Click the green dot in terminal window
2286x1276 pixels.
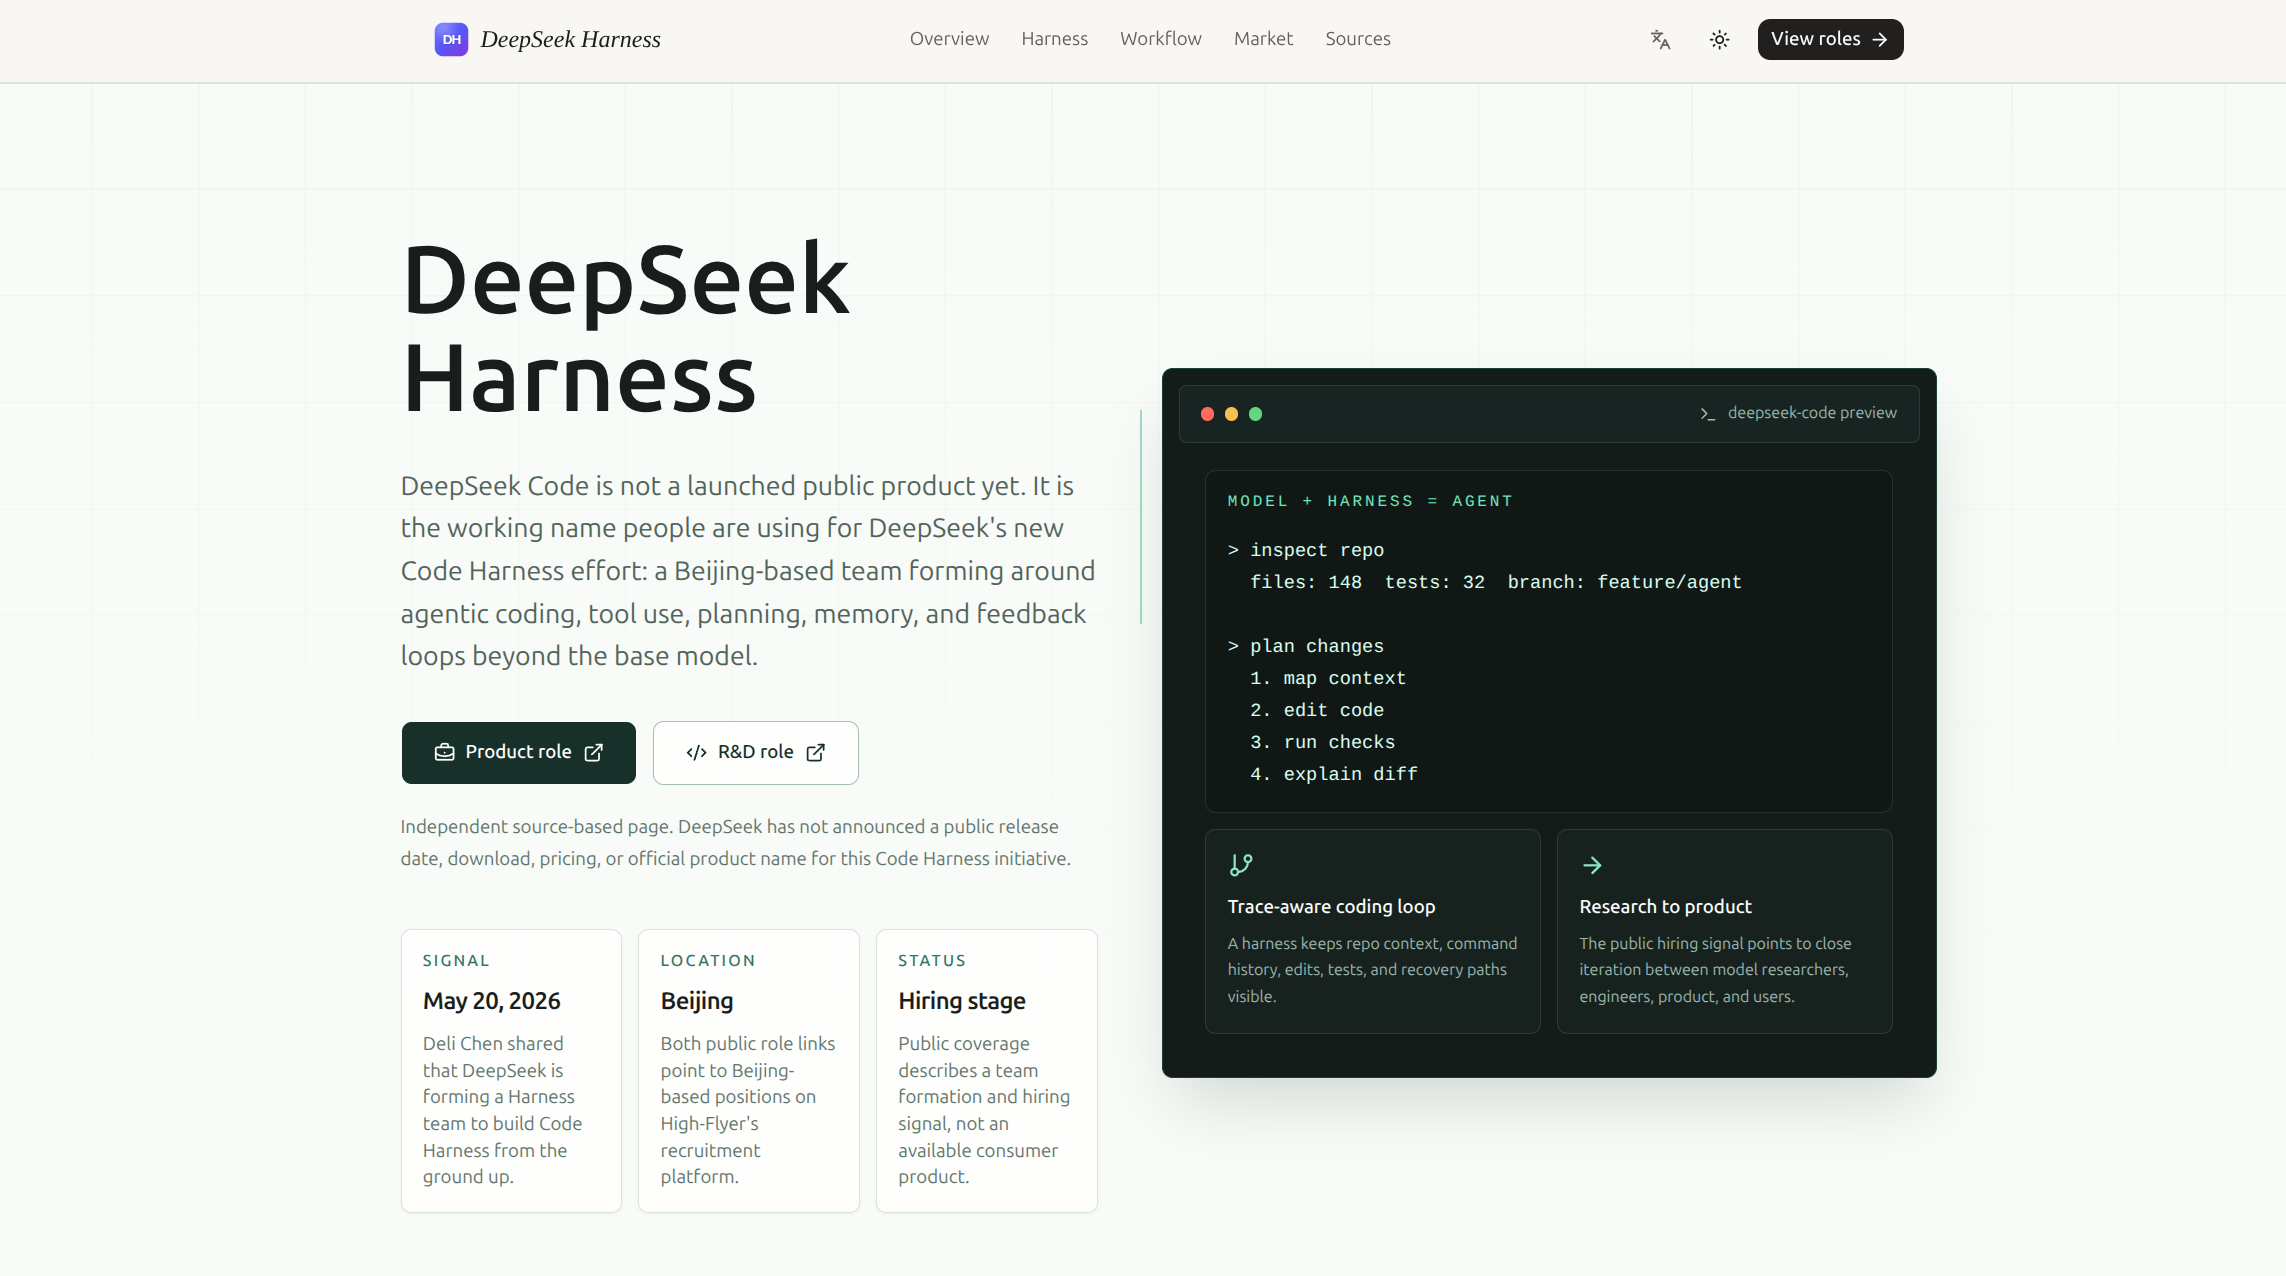(1255, 414)
